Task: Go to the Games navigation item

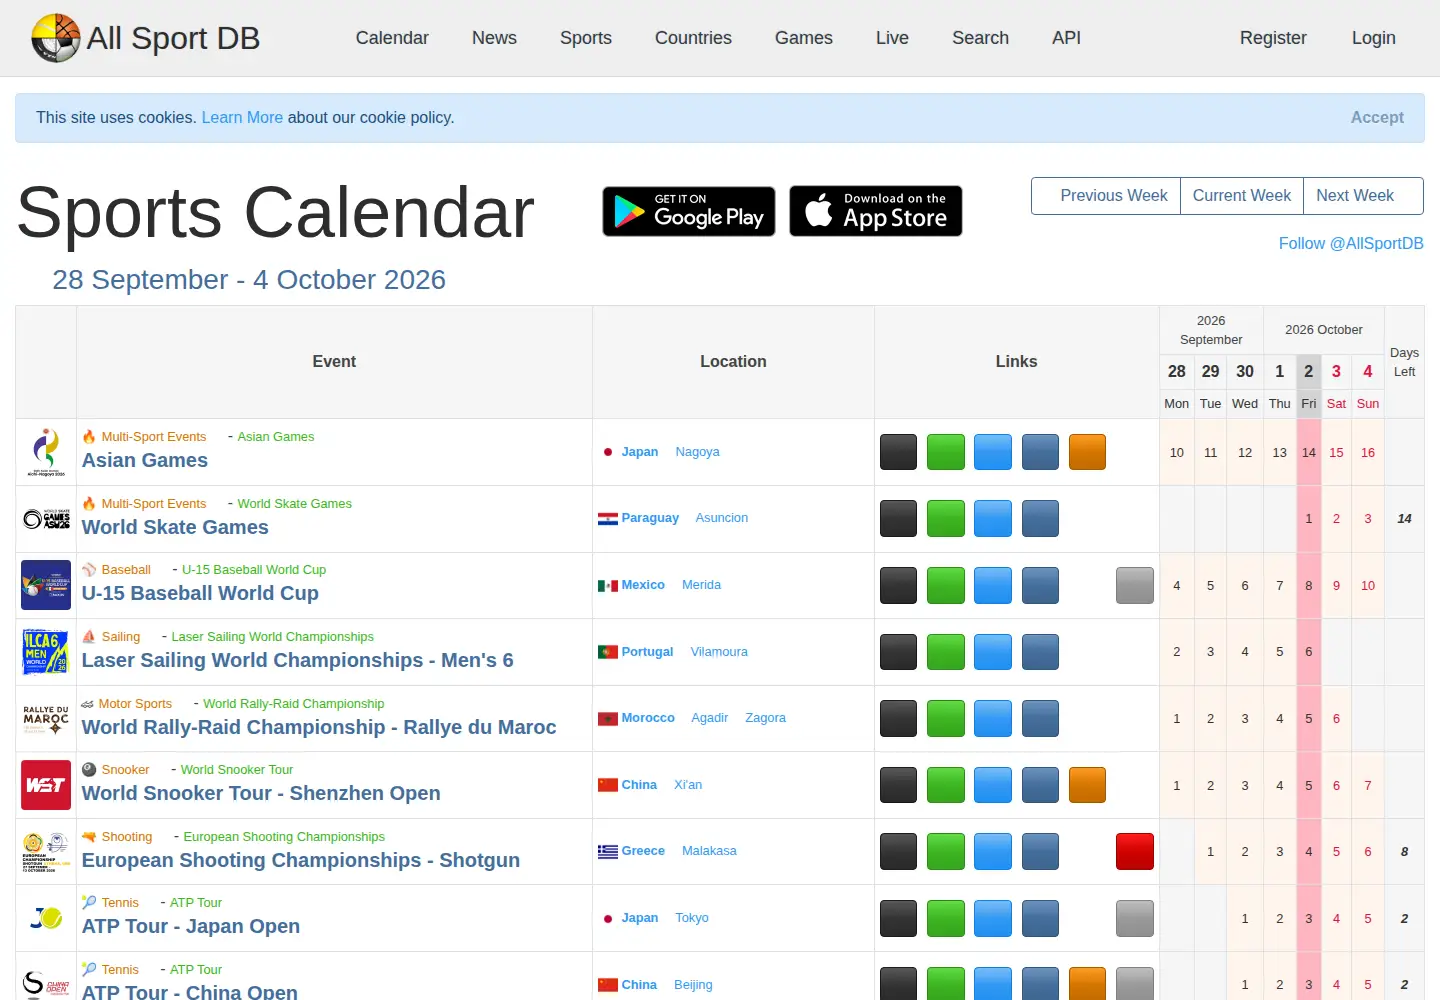Action: click(804, 38)
